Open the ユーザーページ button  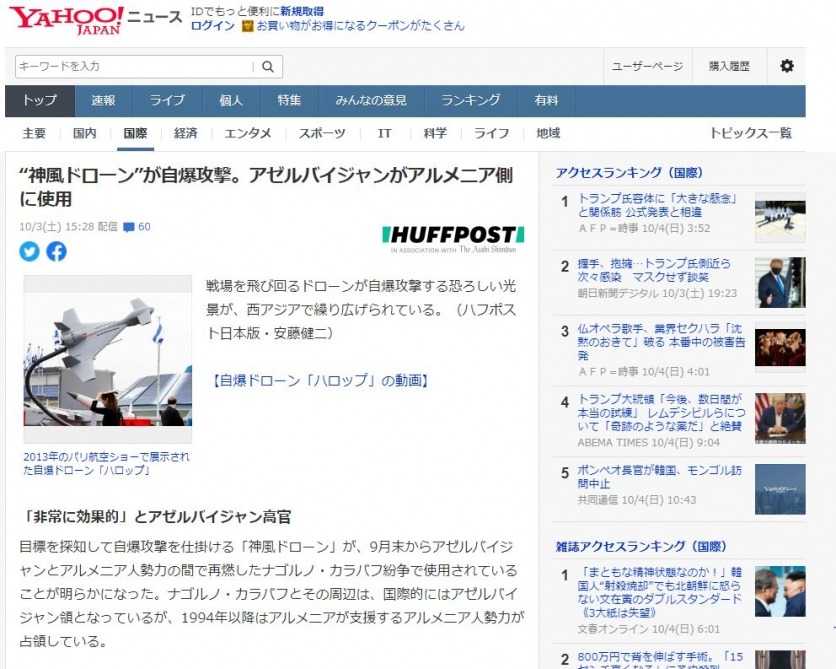coord(647,67)
